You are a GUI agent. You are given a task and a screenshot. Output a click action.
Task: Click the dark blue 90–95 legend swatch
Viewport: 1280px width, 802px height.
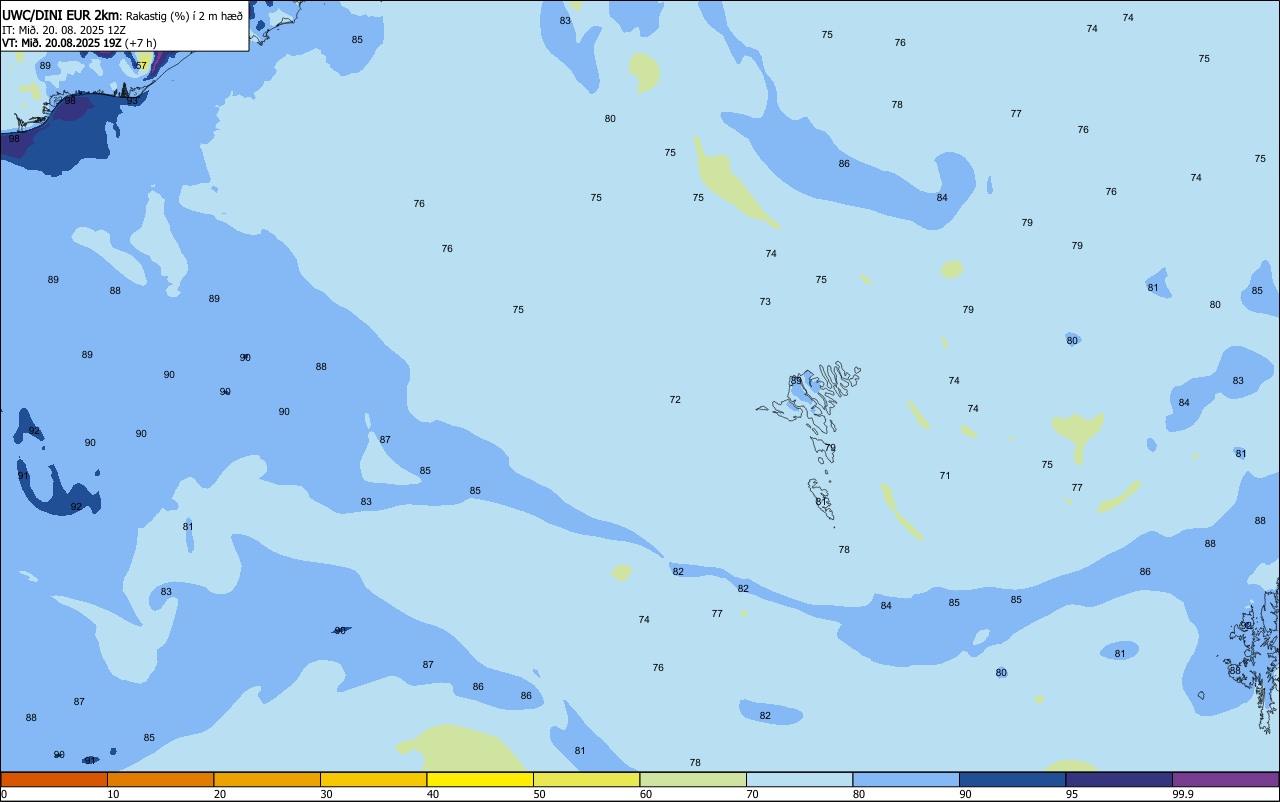coord(1012,779)
